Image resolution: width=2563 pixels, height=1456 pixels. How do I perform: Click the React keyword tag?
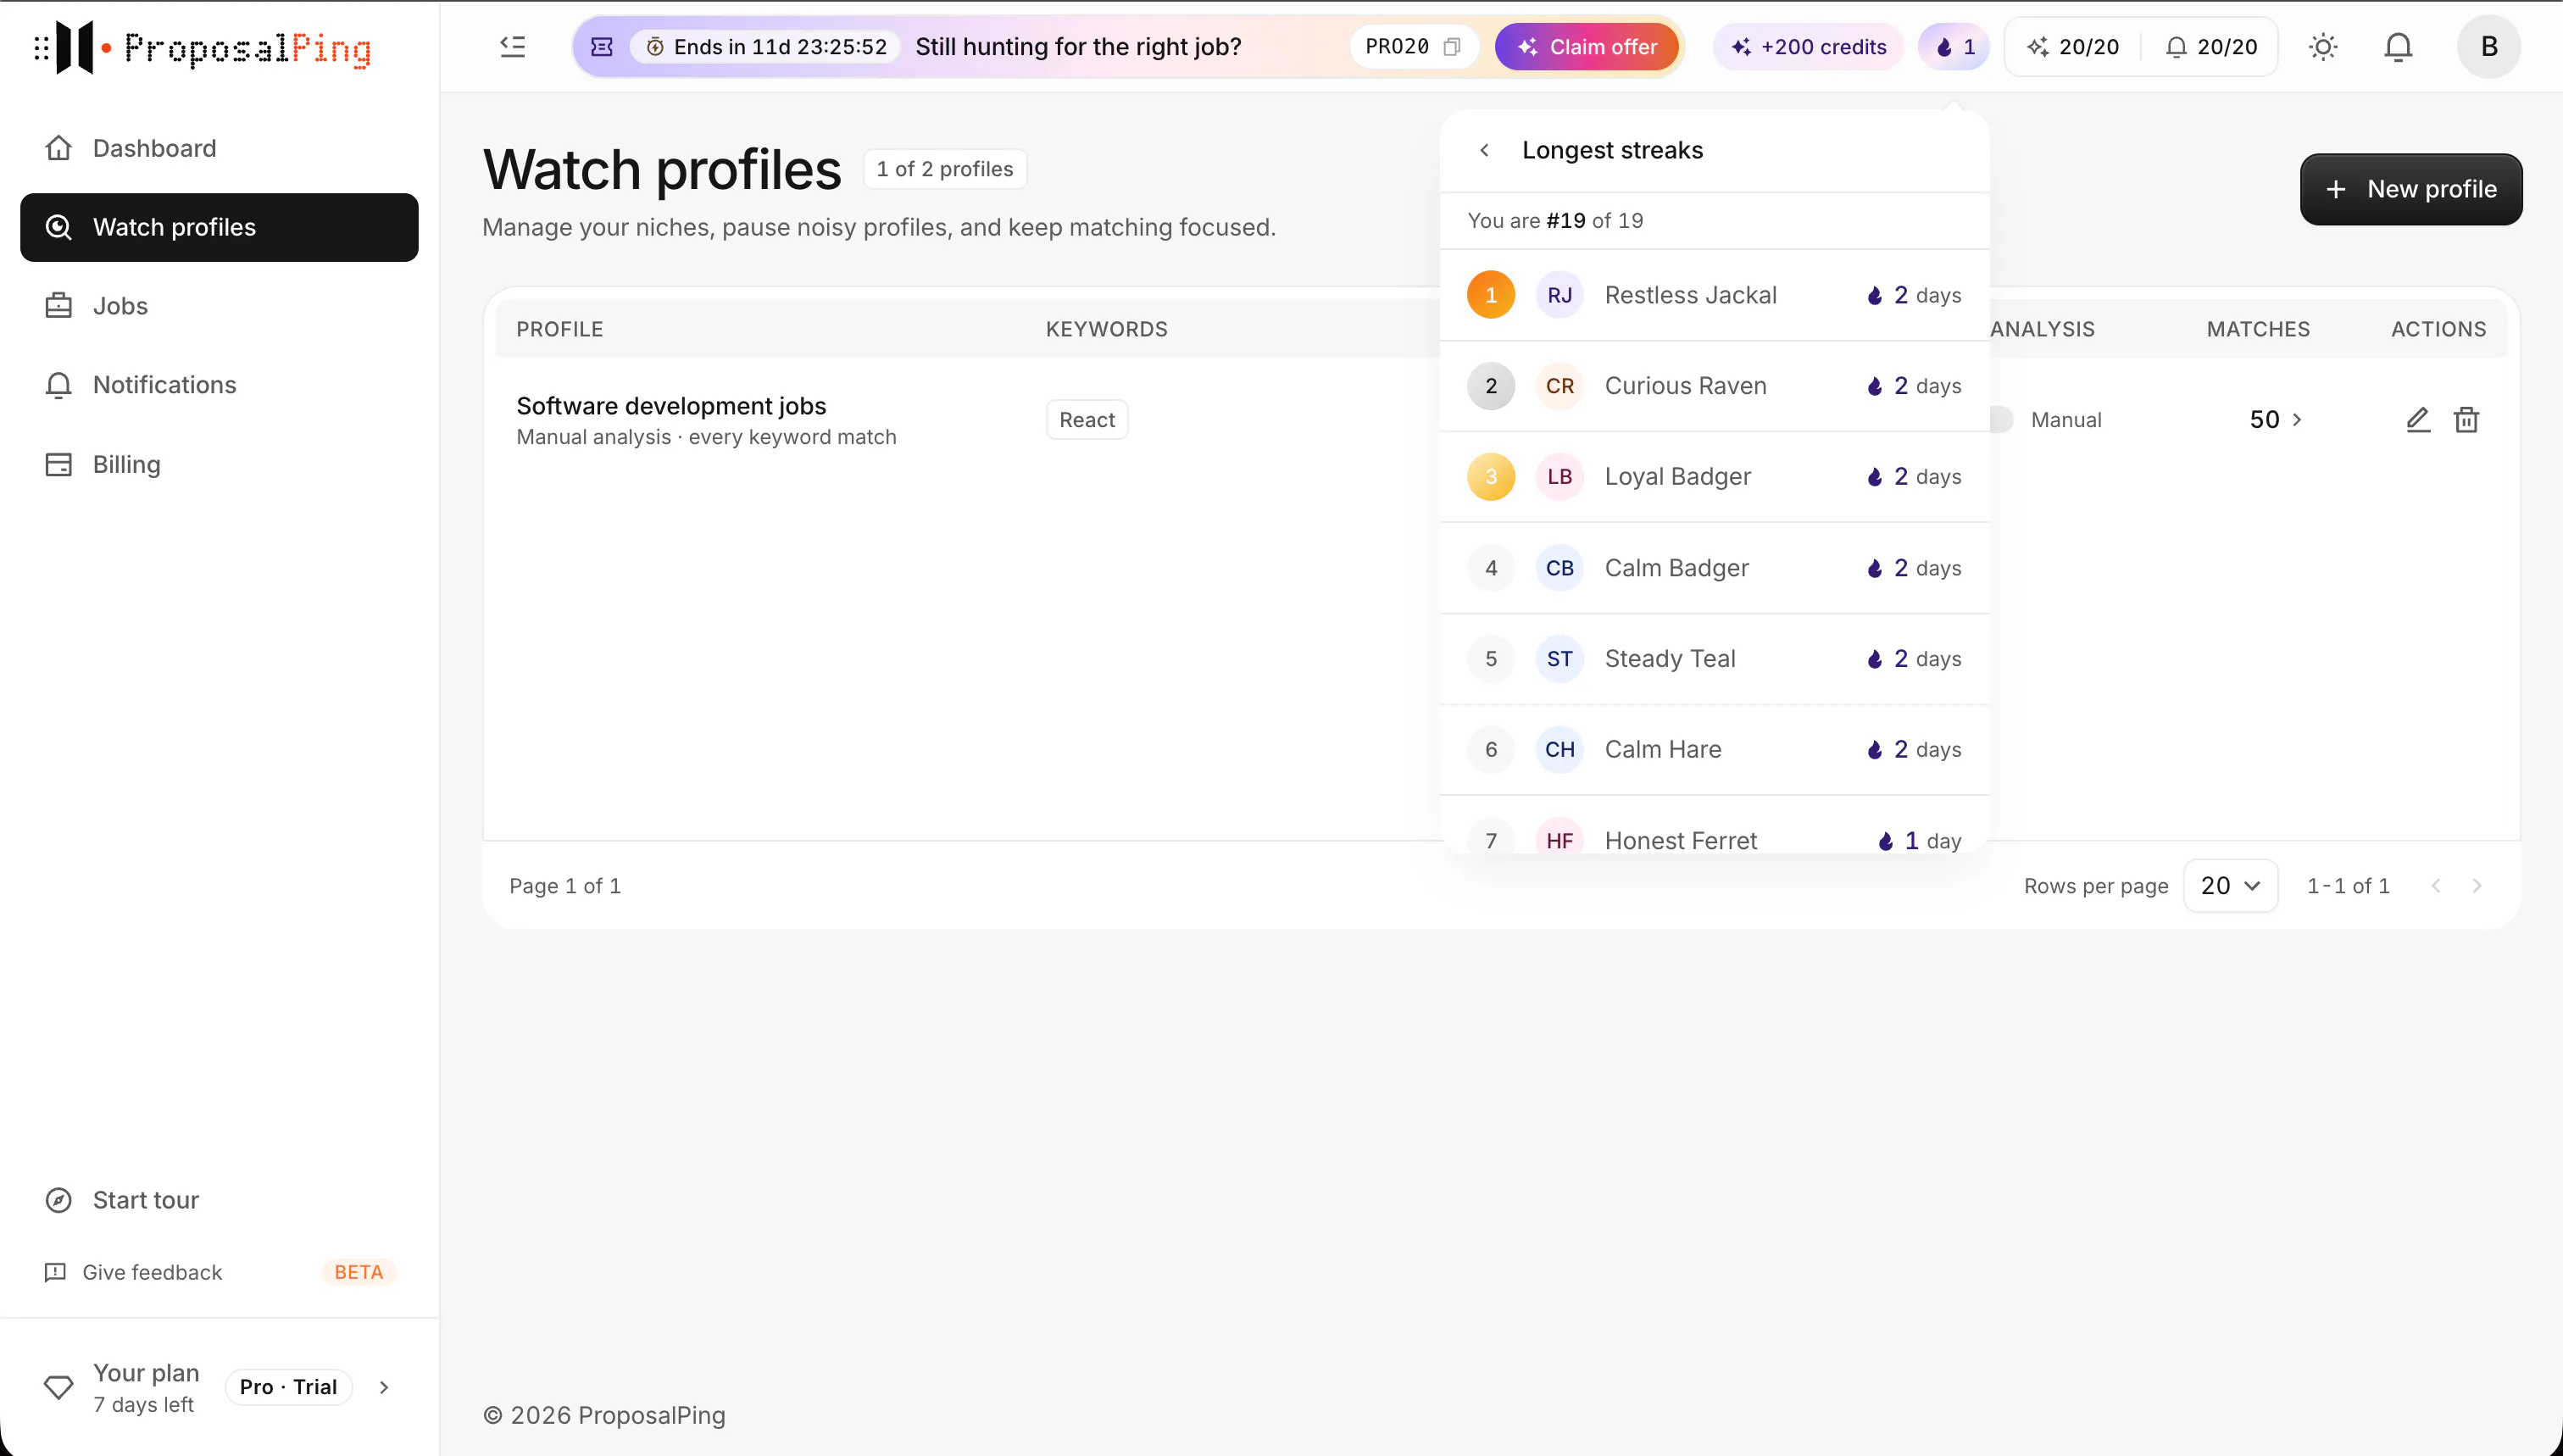[1087, 420]
